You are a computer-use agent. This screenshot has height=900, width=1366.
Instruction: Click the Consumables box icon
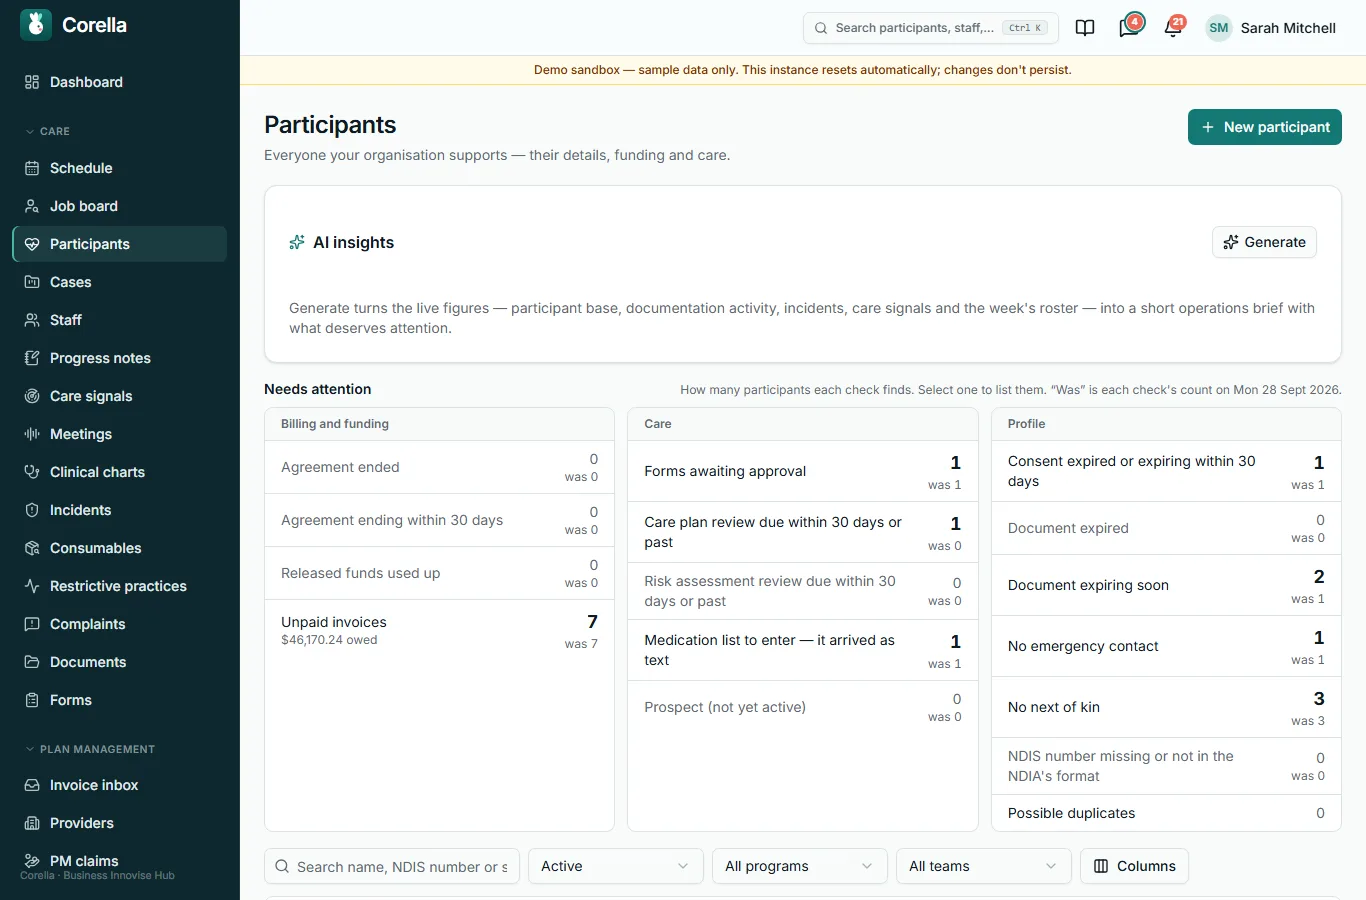(x=32, y=548)
